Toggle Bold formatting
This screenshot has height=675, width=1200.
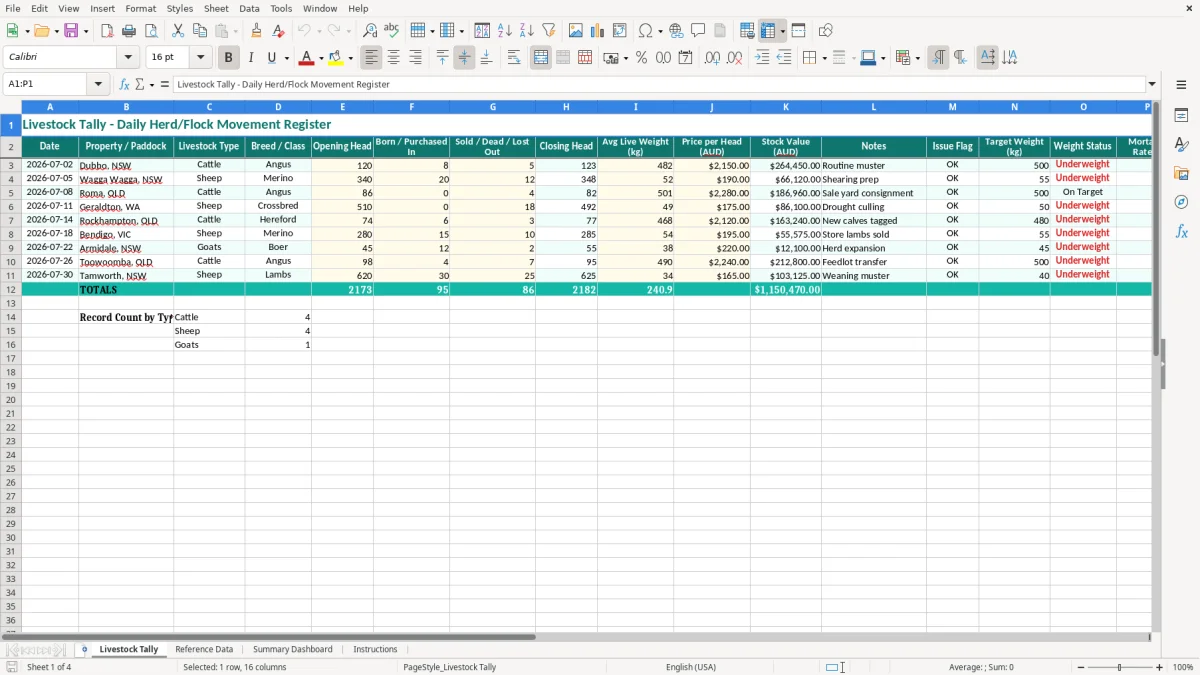(229, 58)
